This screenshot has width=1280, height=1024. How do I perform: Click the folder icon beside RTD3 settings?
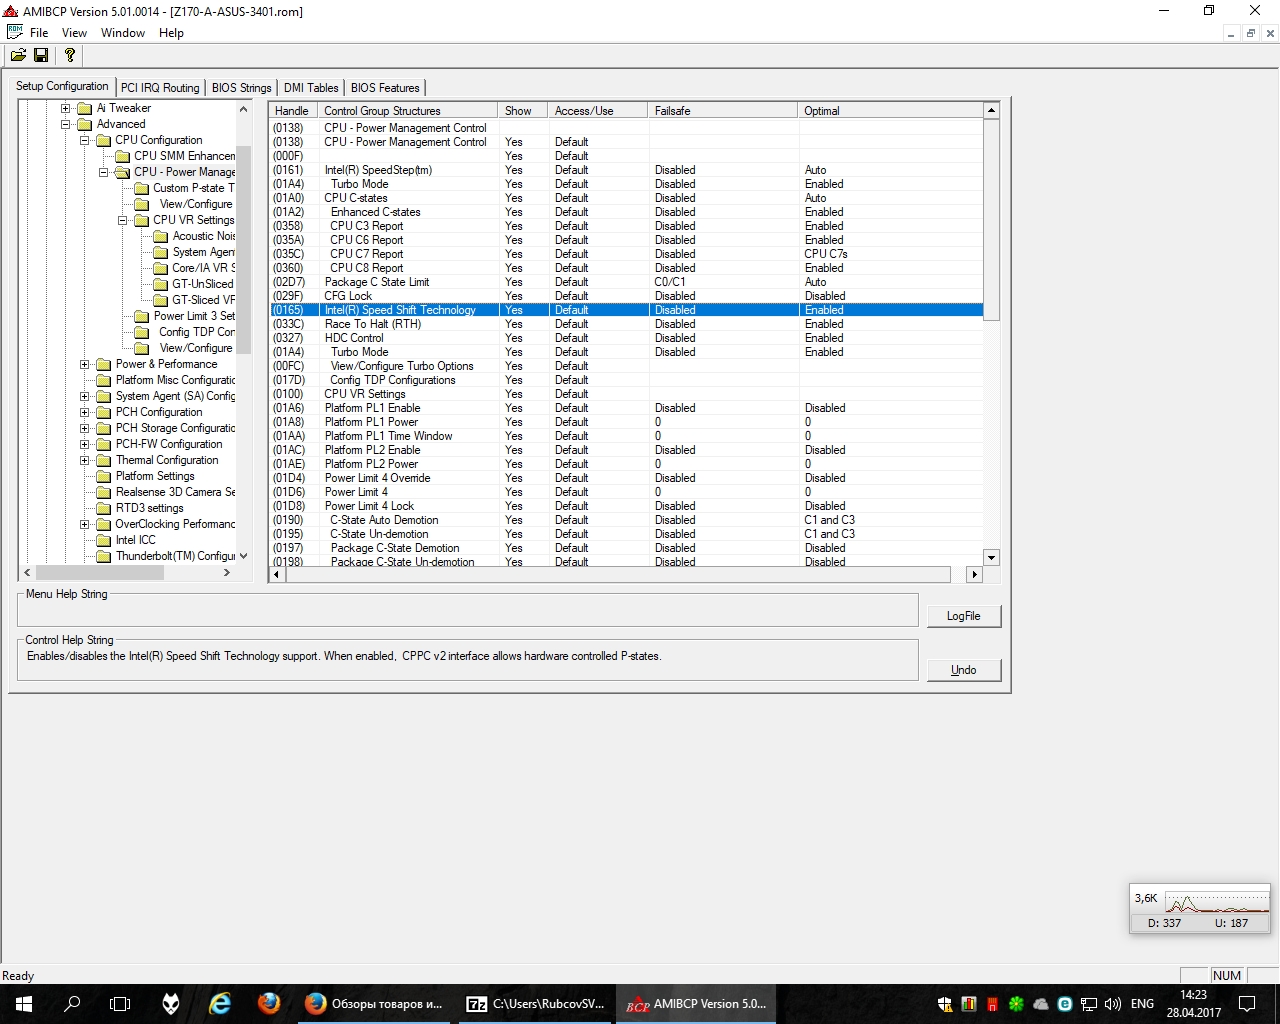tap(104, 508)
